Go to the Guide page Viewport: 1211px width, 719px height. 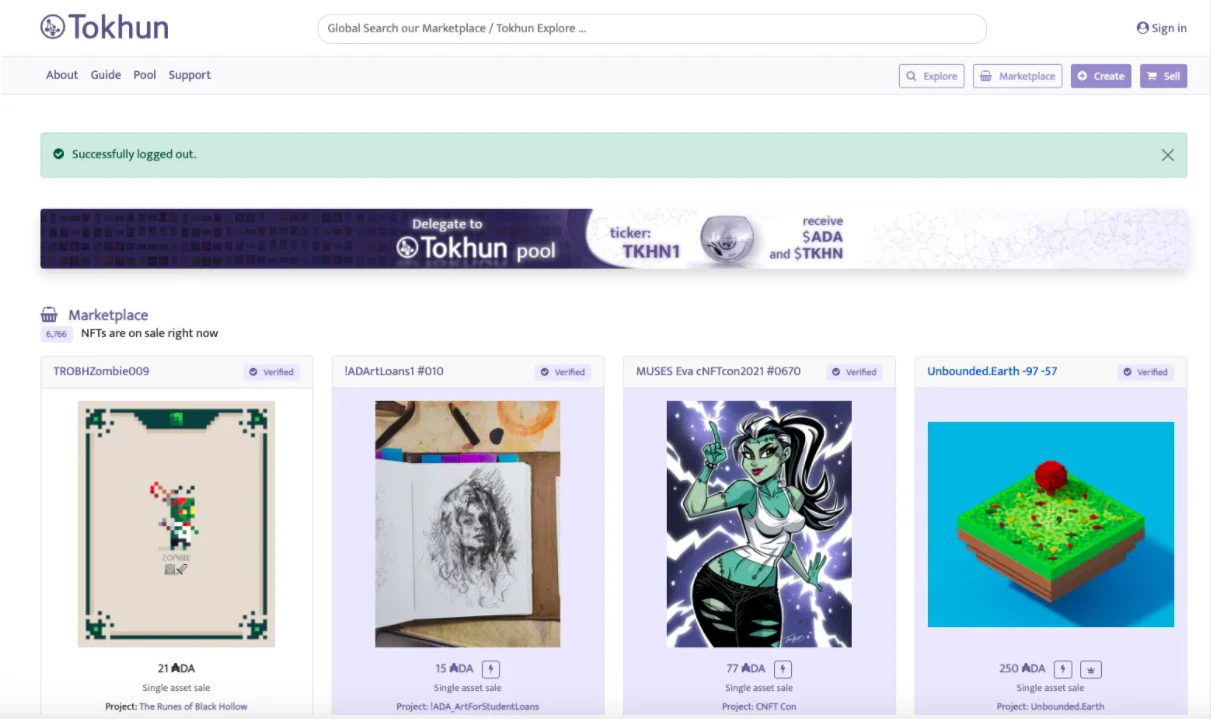pos(106,75)
